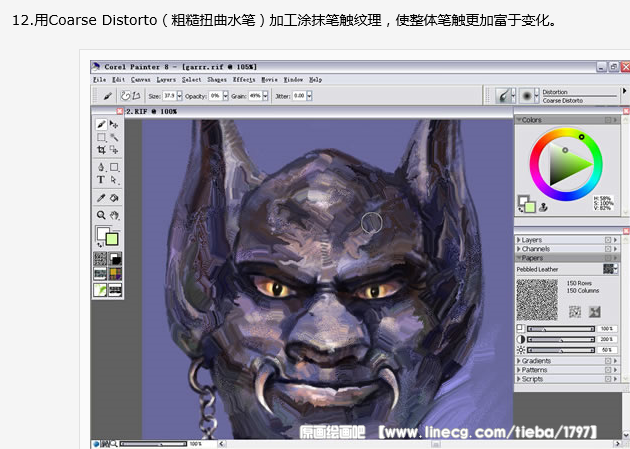Open the brush category picker dropdown
630x449 pixels.
click(513, 96)
